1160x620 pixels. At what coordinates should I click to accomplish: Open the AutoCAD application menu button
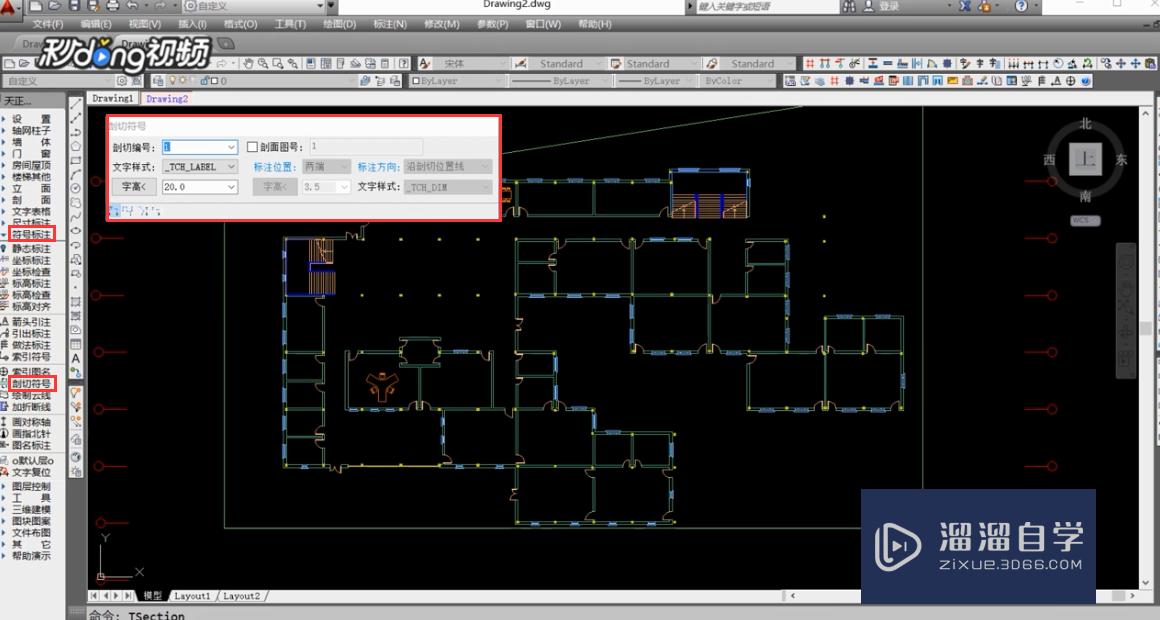pos(9,7)
